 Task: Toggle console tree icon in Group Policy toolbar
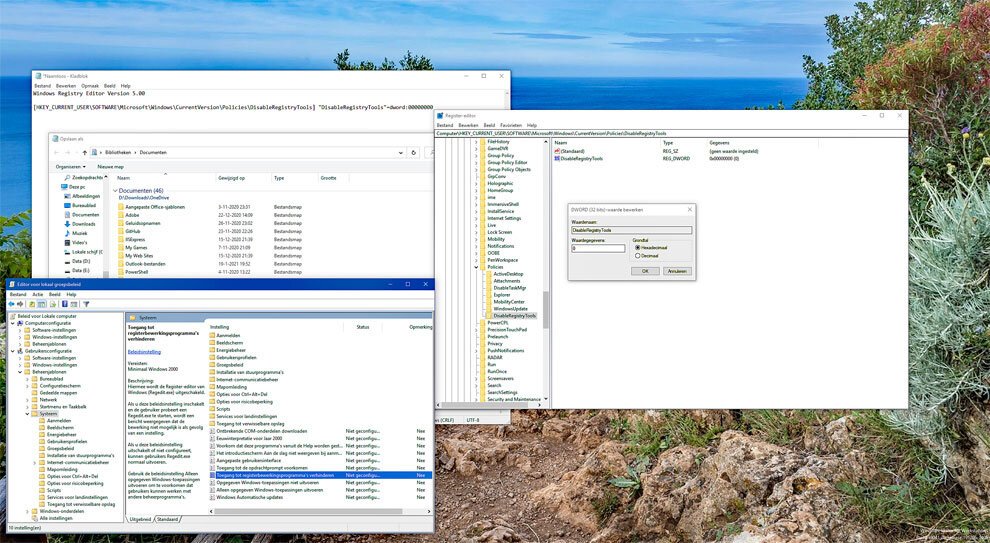click(x=41, y=304)
